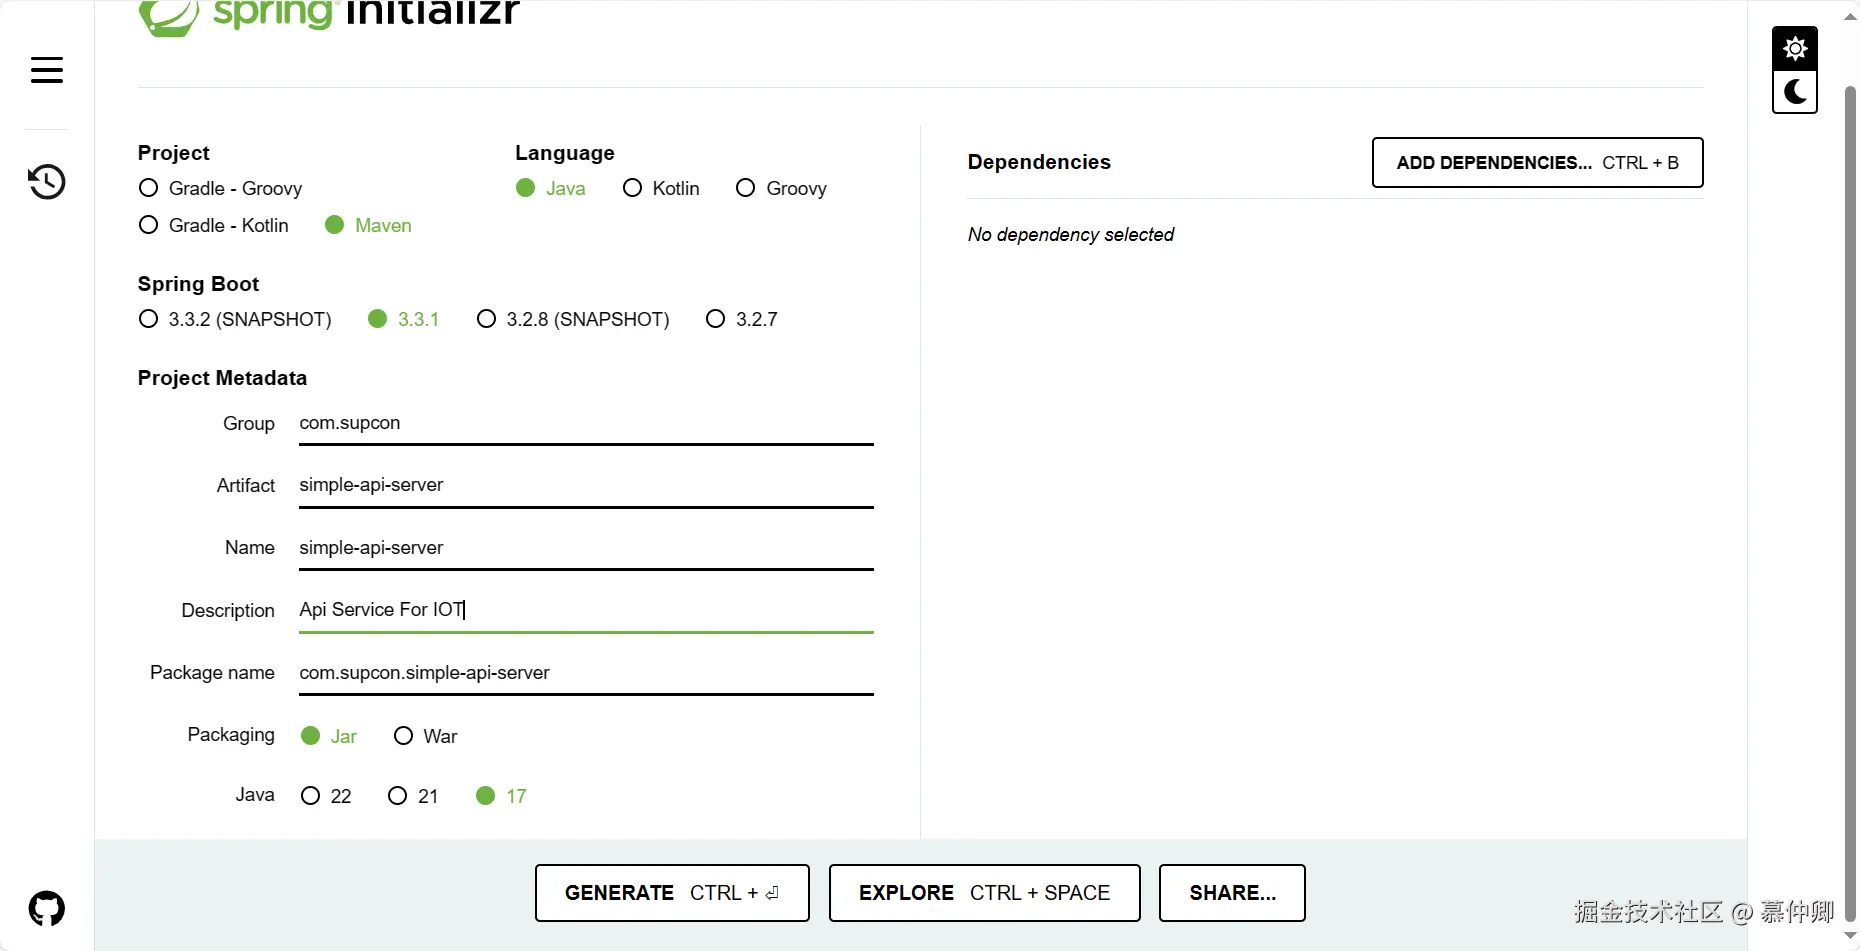
Task: Click the 'Artifact' field label
Action: (x=246, y=485)
